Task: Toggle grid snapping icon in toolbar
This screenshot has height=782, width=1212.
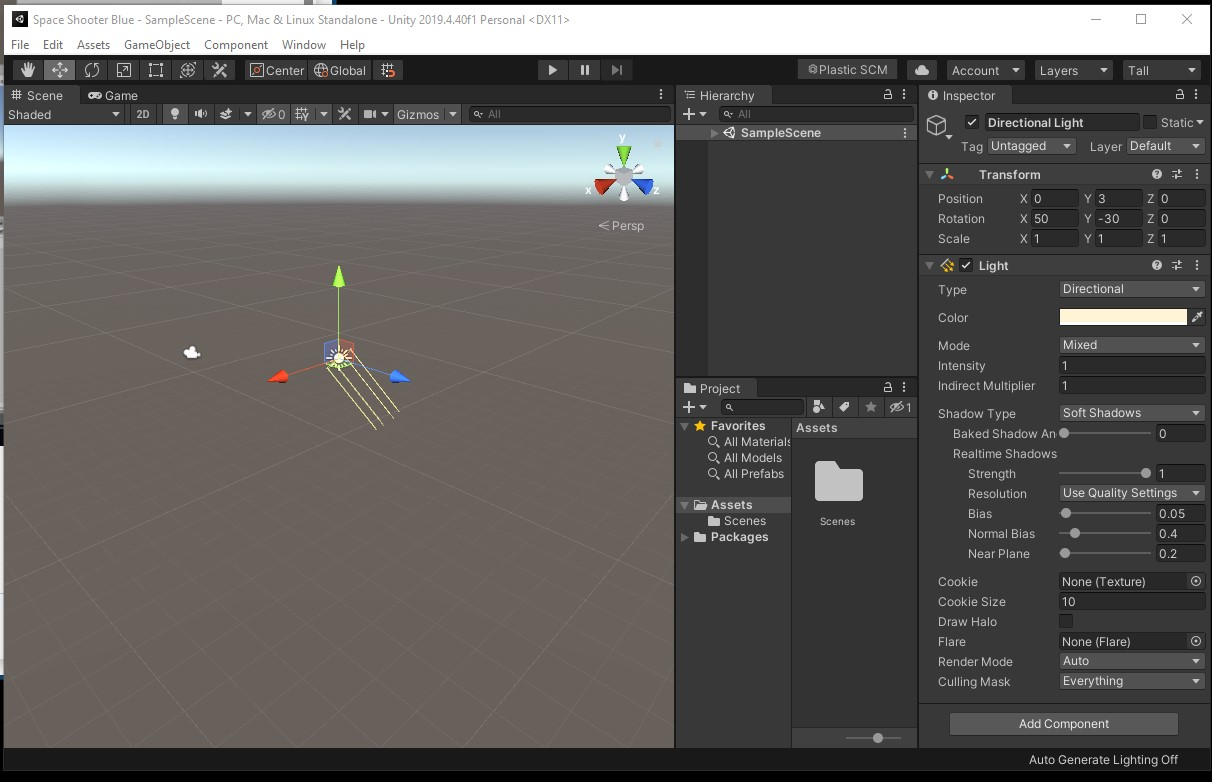Action: point(389,70)
